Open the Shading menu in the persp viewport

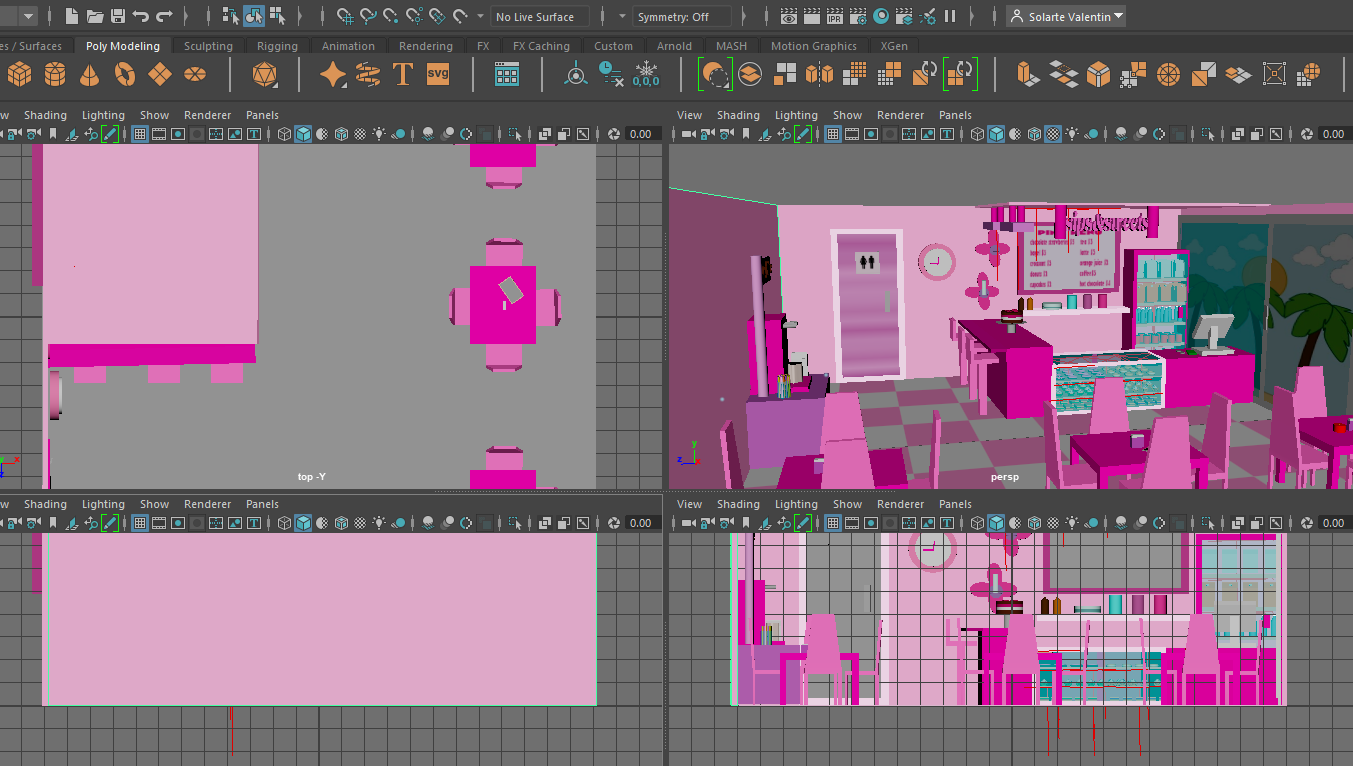pyautogui.click(x=738, y=115)
